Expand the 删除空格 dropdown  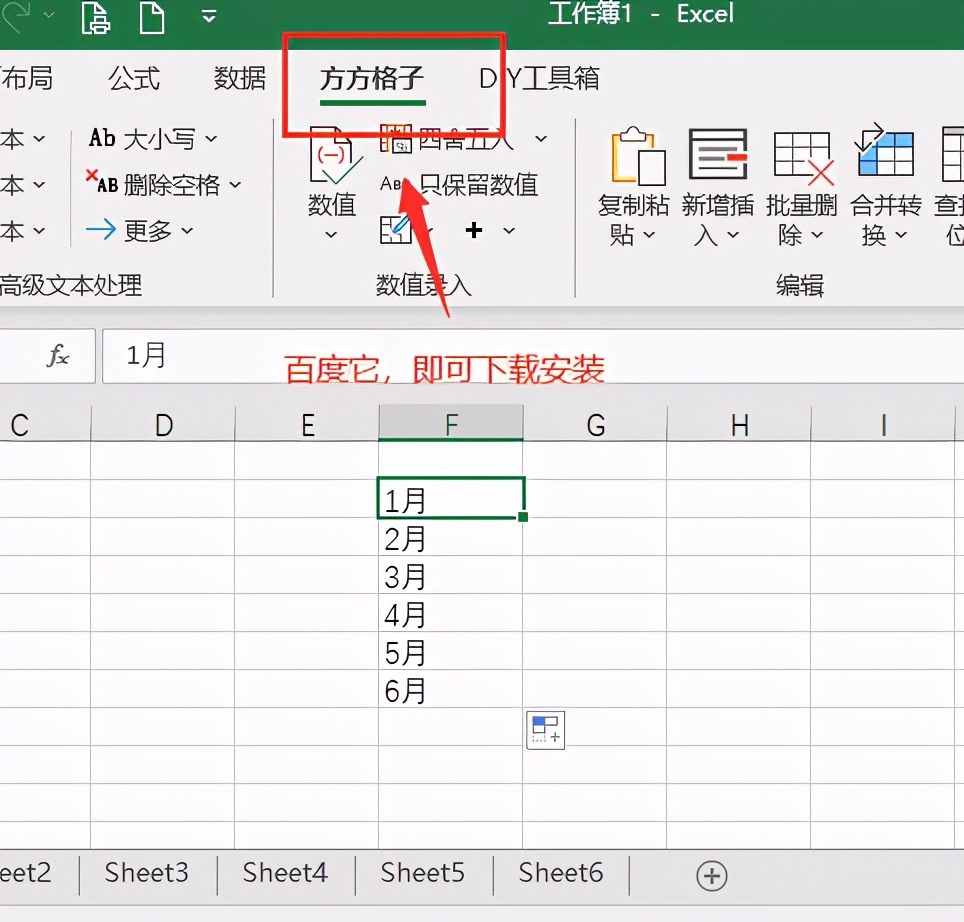(235, 184)
